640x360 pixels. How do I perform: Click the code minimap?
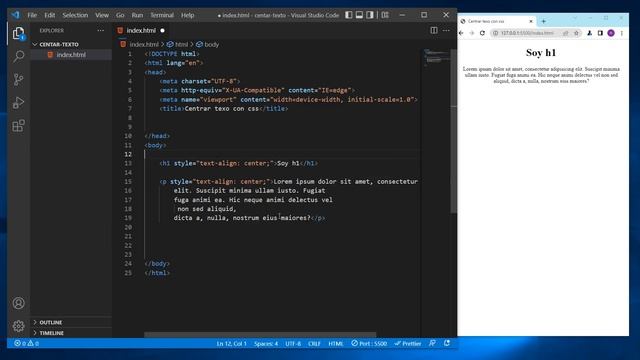click(x=436, y=57)
